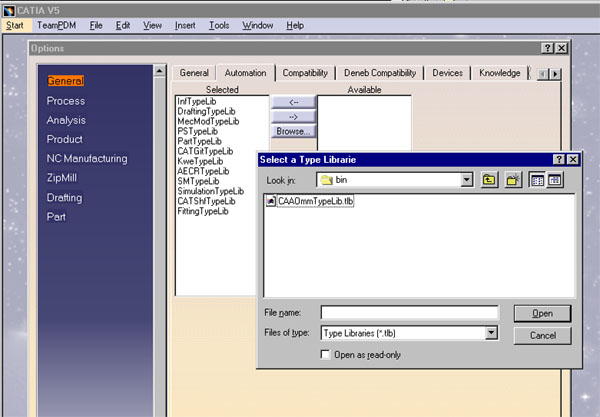Switch to the Devices tab
This screenshot has width=600, height=417.
click(x=447, y=73)
